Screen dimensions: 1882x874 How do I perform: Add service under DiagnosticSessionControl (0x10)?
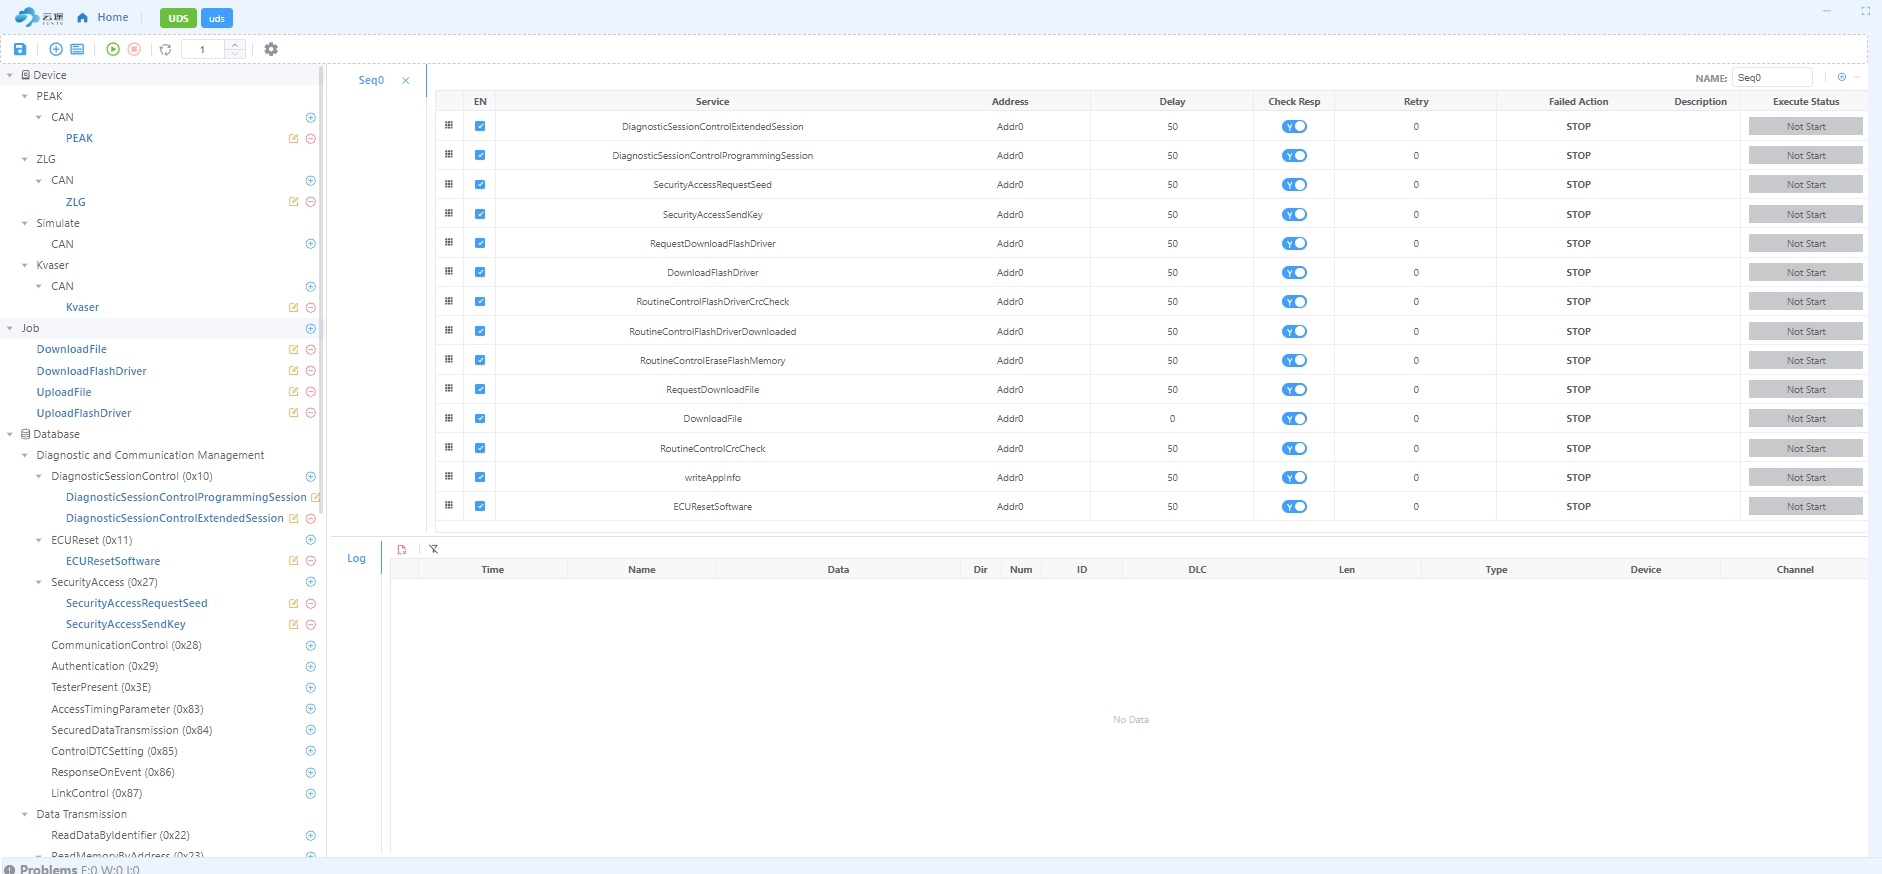311,477
